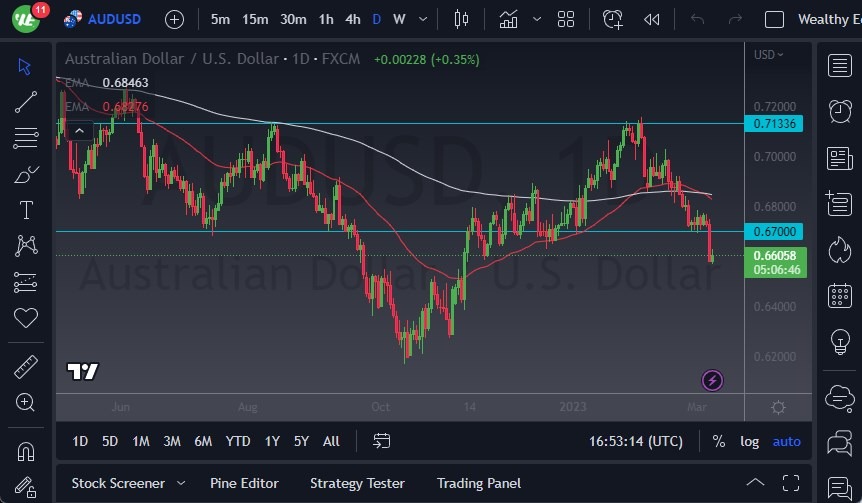Viewport: 862px width, 503px height.
Task: Toggle log scale mode
Action: [x=749, y=441]
